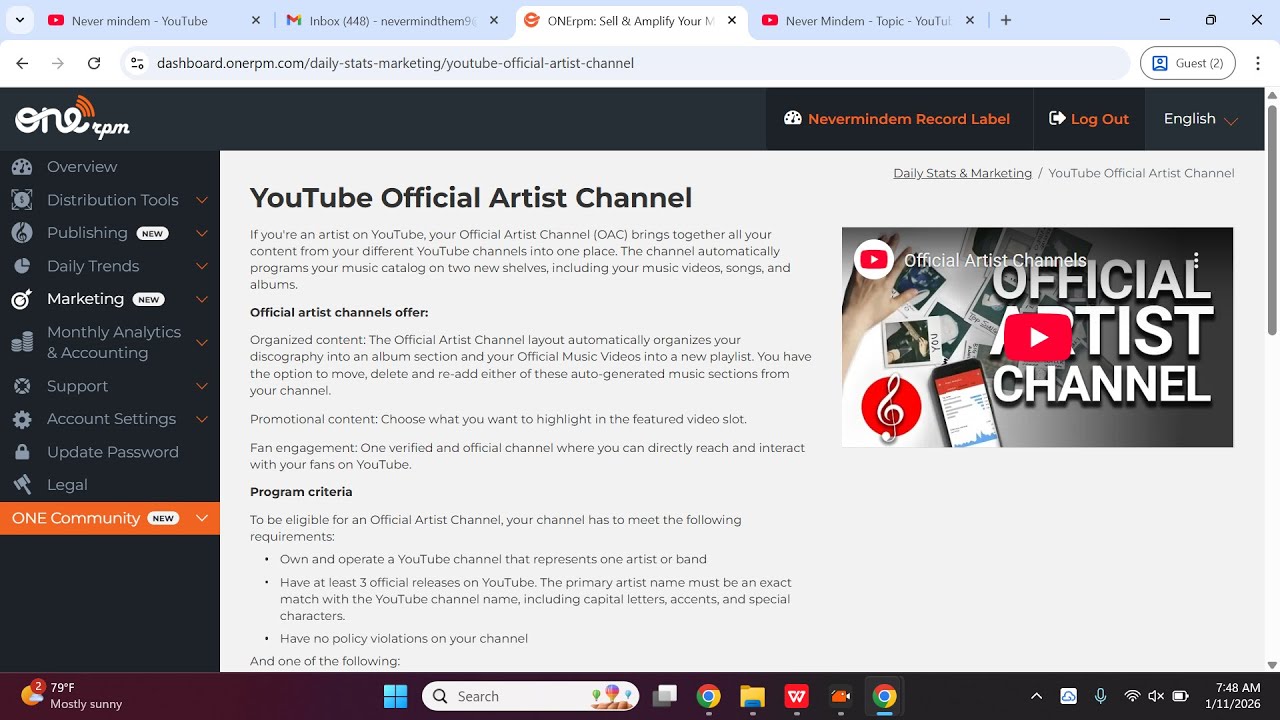Click the Overview gauge icon in sidebar
1280x720 pixels.
click(x=22, y=167)
